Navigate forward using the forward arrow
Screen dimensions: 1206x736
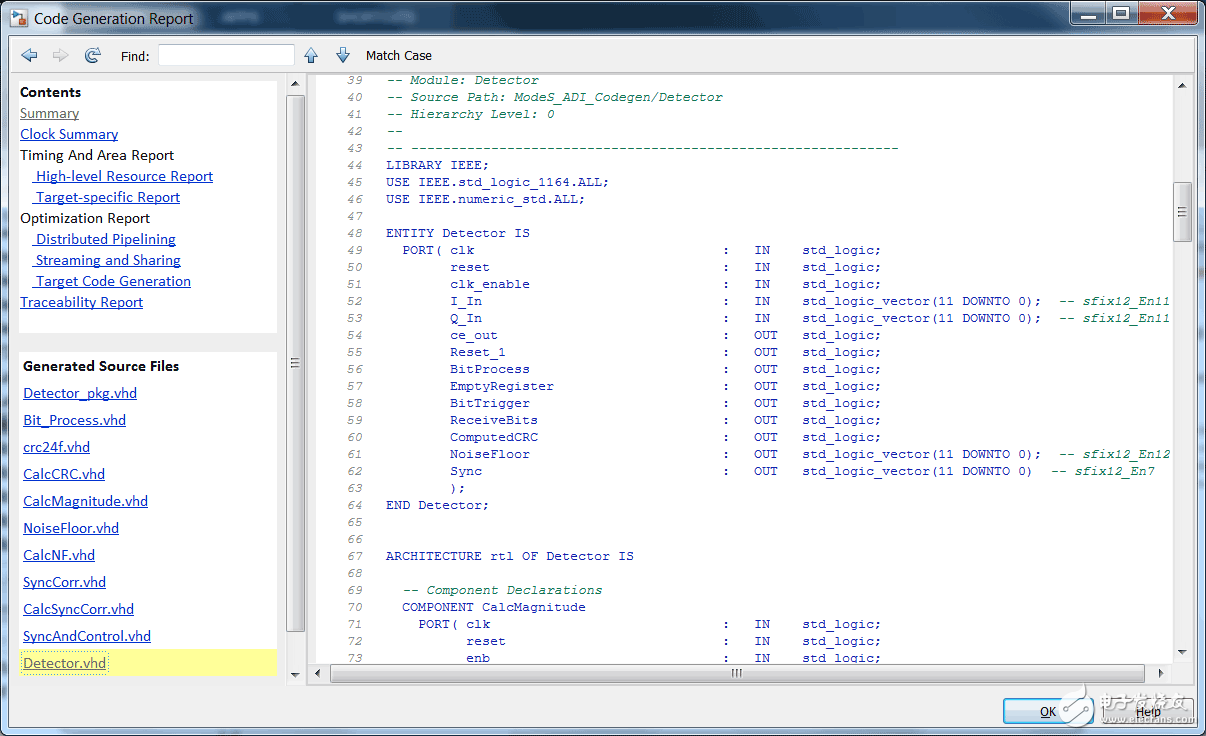click(60, 55)
